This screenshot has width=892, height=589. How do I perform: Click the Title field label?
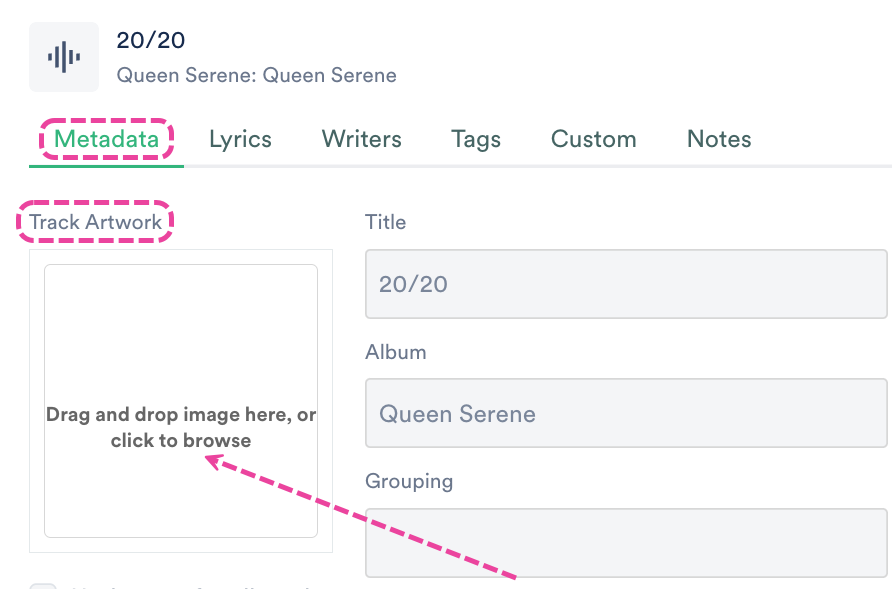click(386, 222)
